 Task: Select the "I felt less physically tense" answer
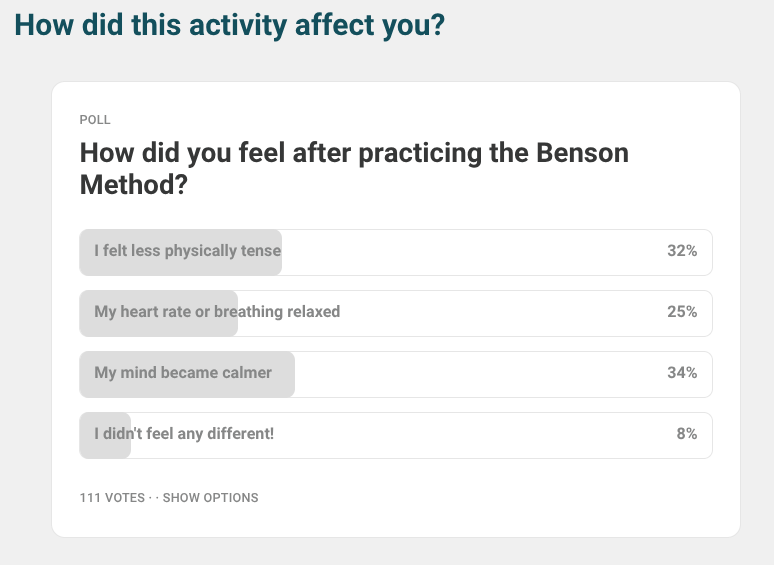pyautogui.click(x=395, y=252)
